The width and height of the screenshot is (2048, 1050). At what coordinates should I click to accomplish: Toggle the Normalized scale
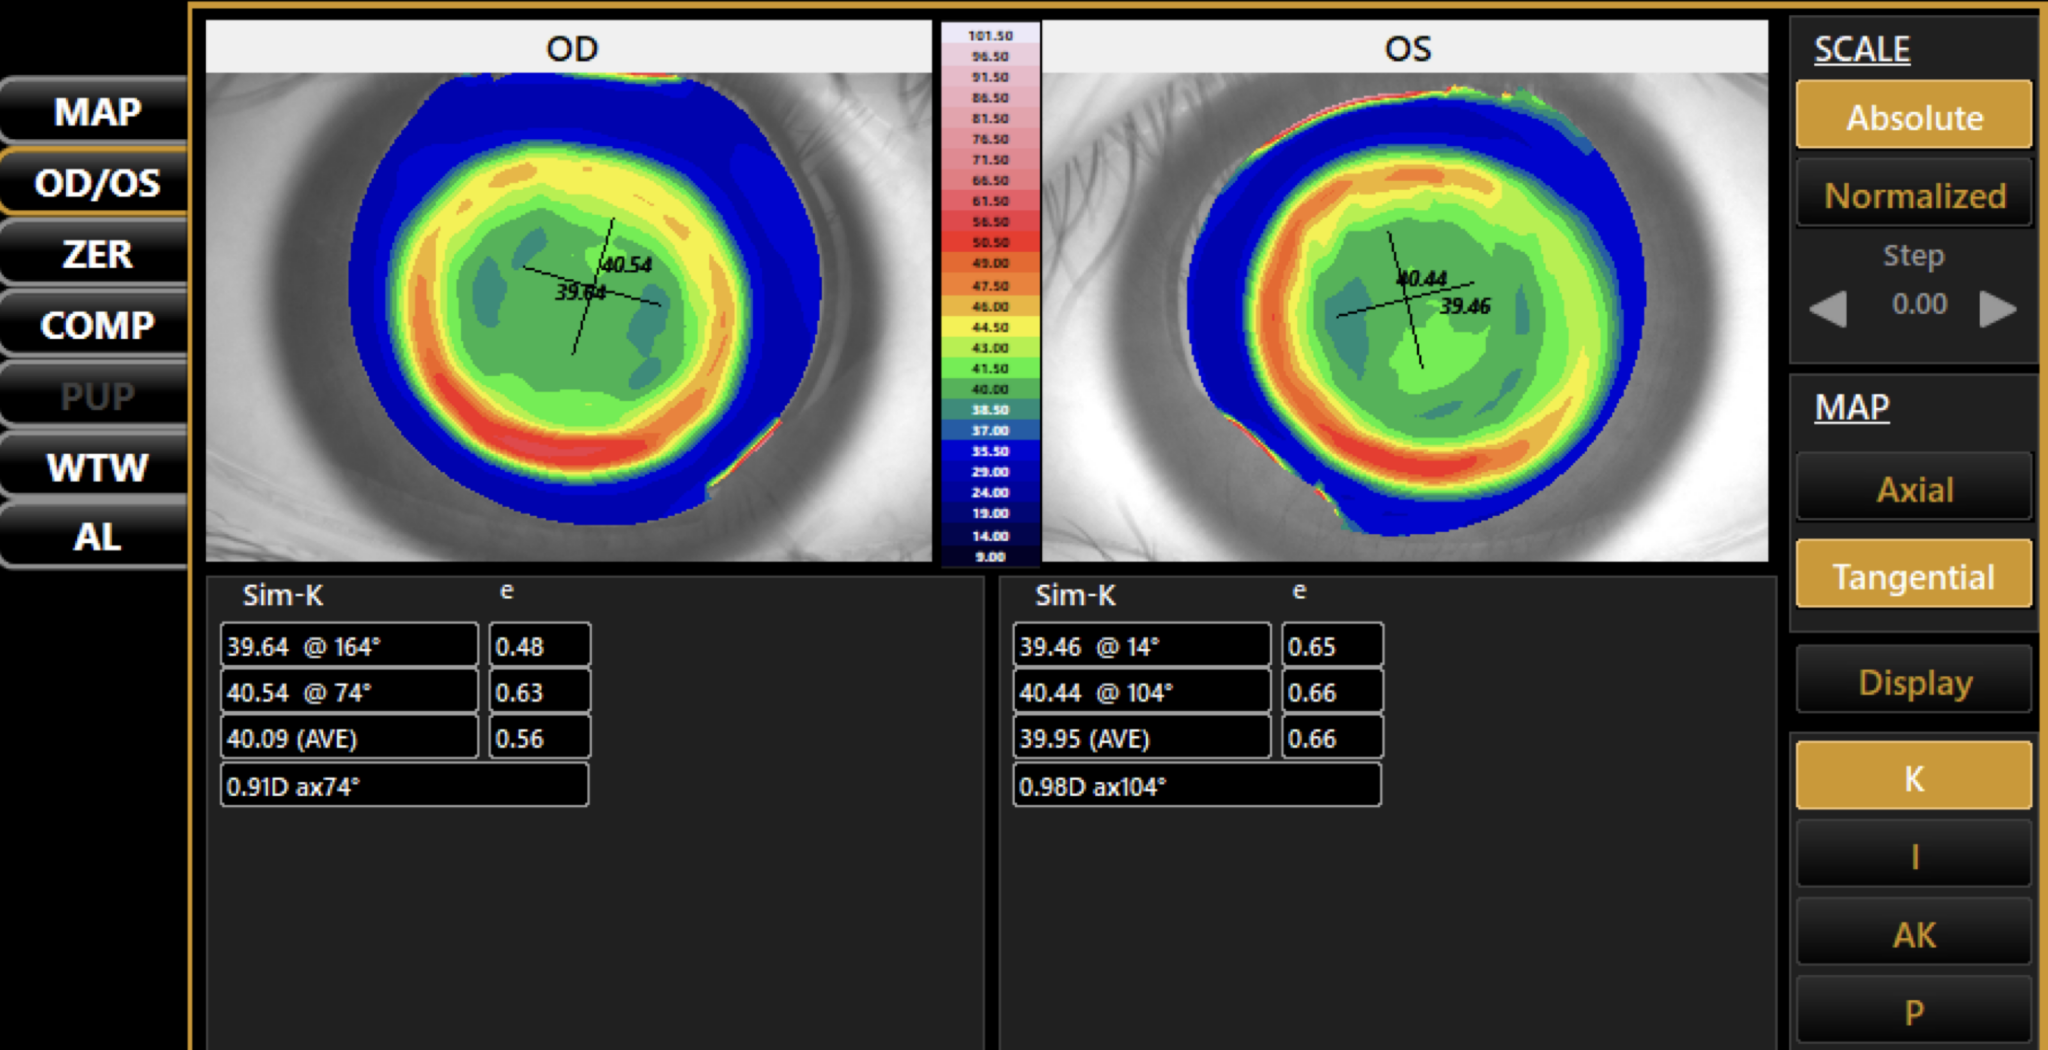pos(1913,195)
